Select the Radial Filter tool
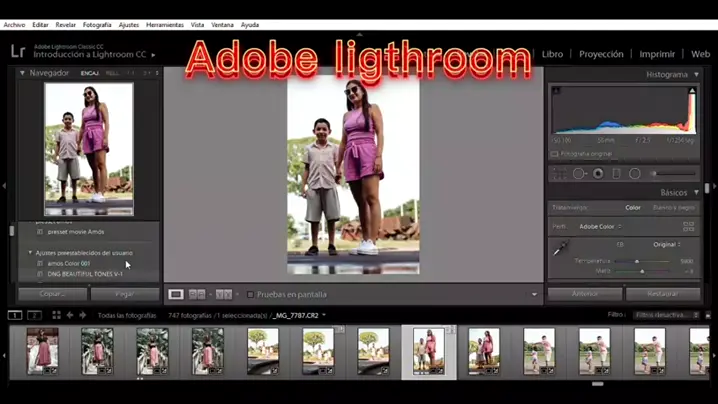 tap(635, 174)
